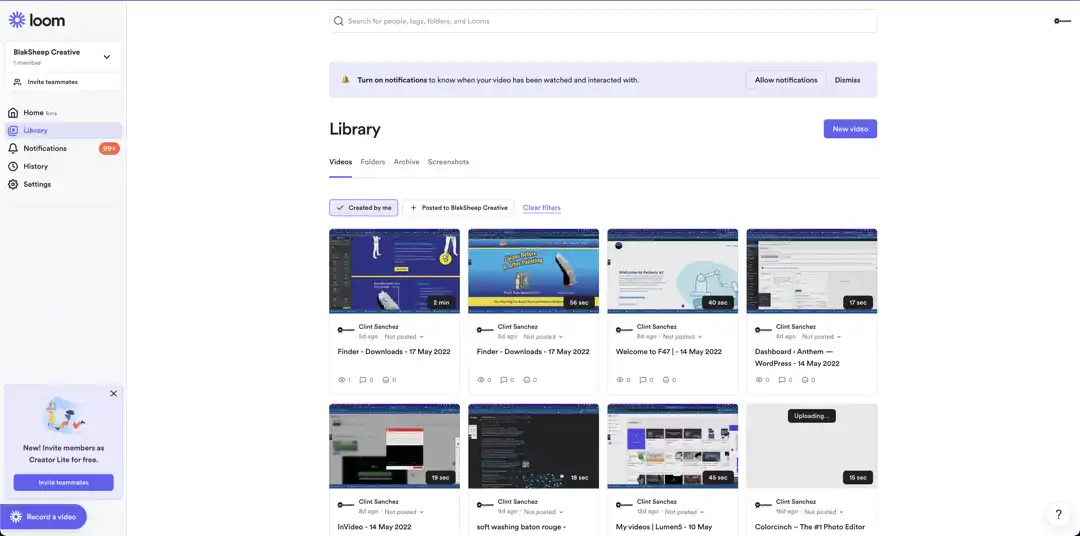This screenshot has height=536, width=1080.
Task: Open Not posted dropdown on Colorcinch card
Action: pos(824,512)
